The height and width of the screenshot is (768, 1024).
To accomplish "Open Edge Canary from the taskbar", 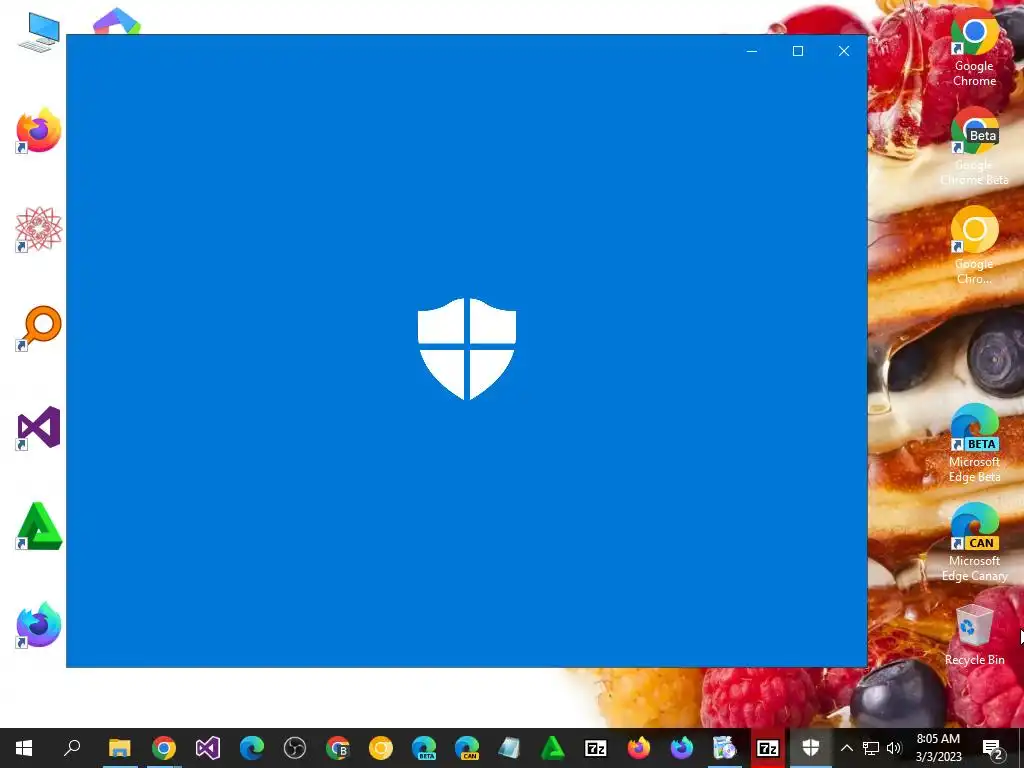I will point(467,748).
